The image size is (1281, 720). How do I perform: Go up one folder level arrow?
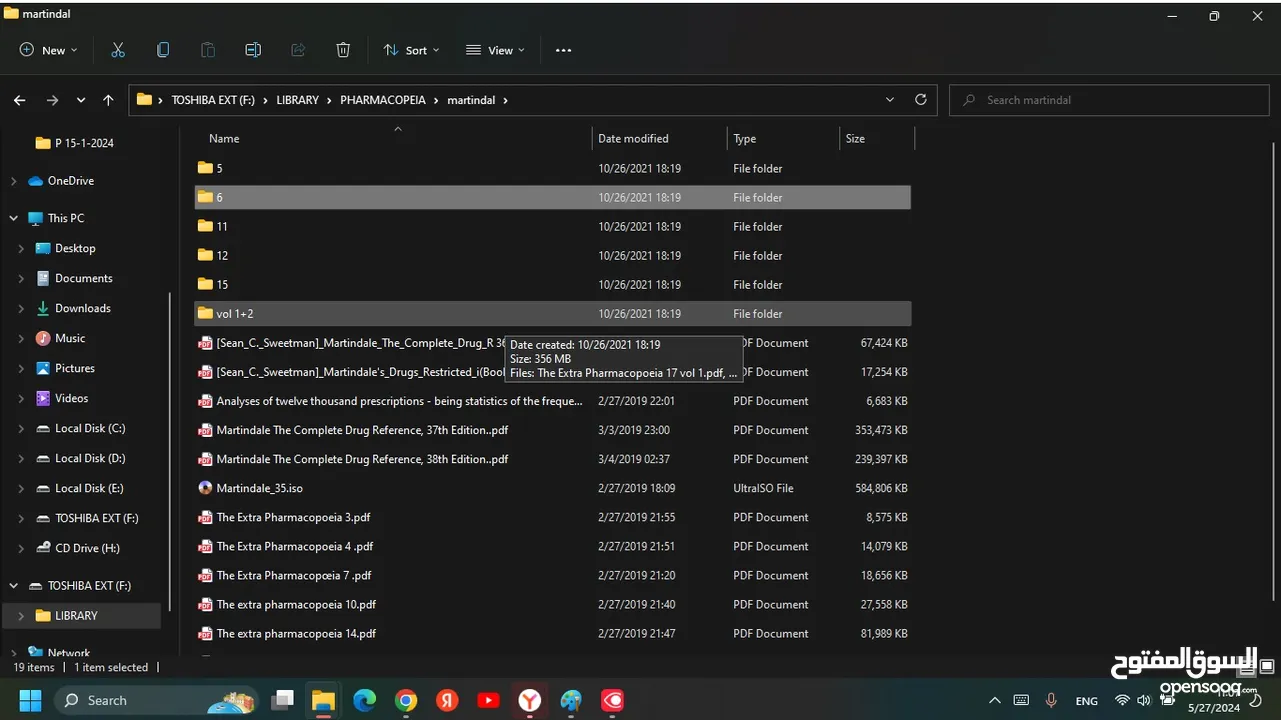click(108, 100)
